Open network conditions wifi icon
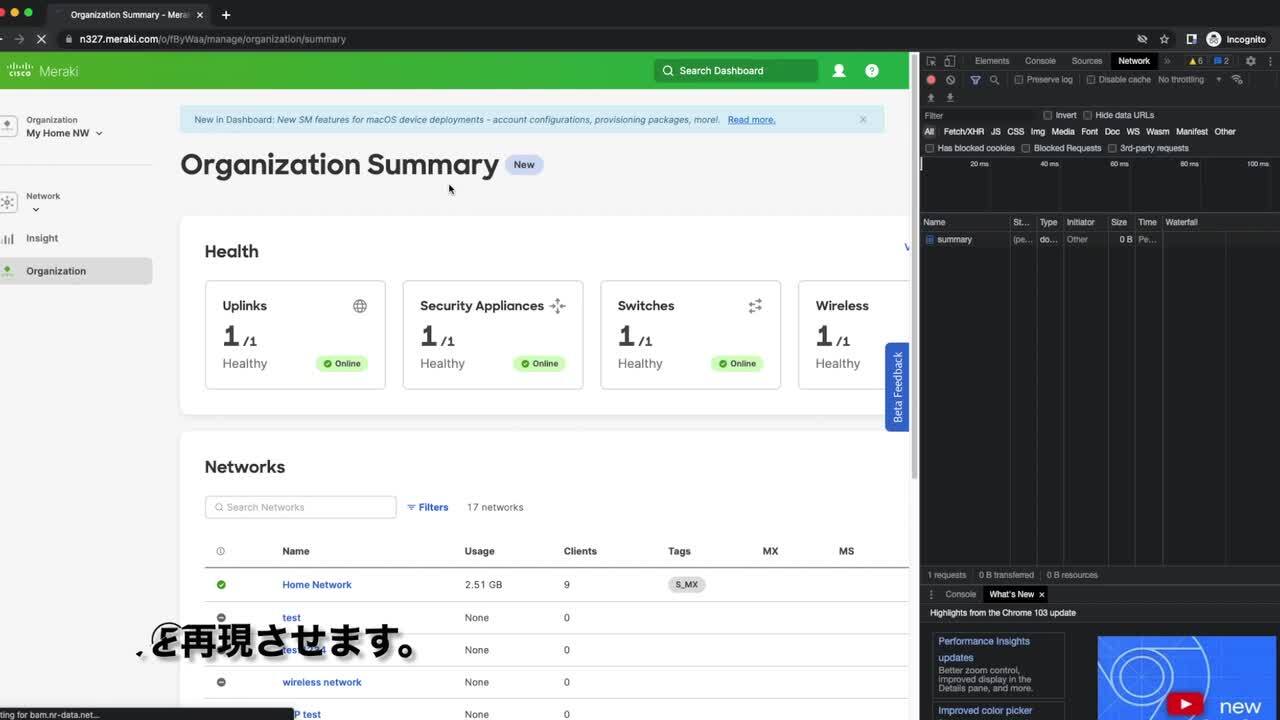1280x720 pixels. (x=1237, y=80)
